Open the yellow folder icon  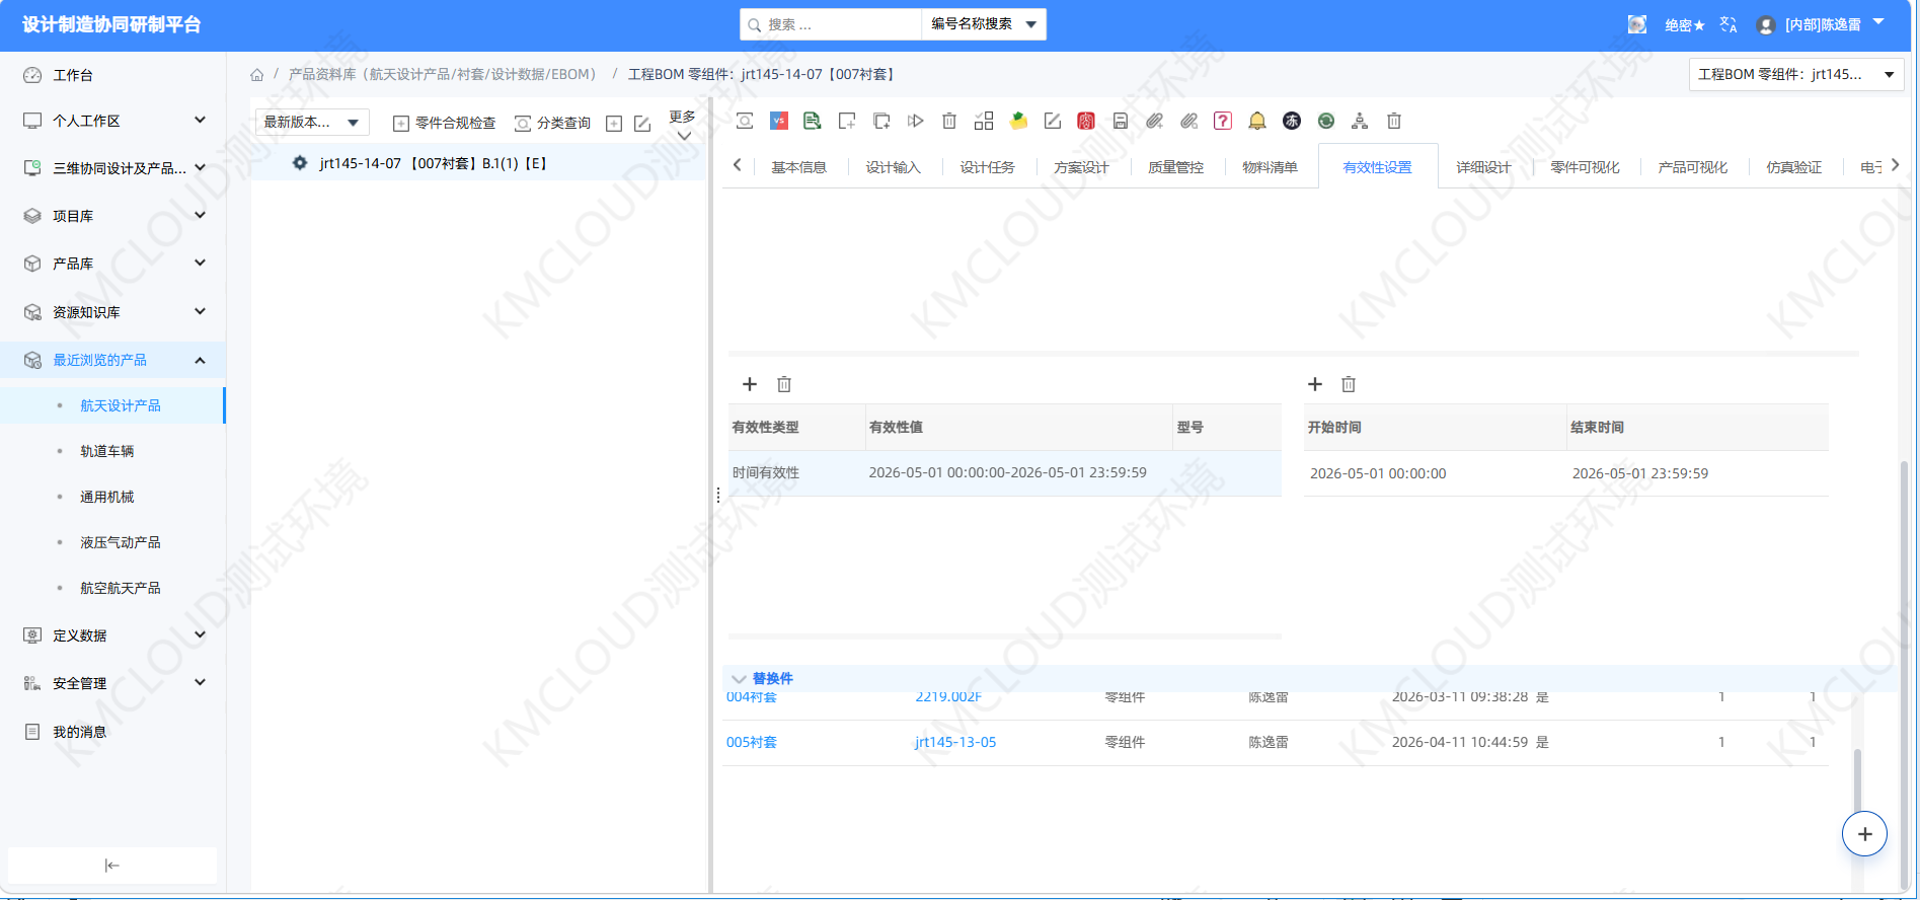click(1018, 121)
